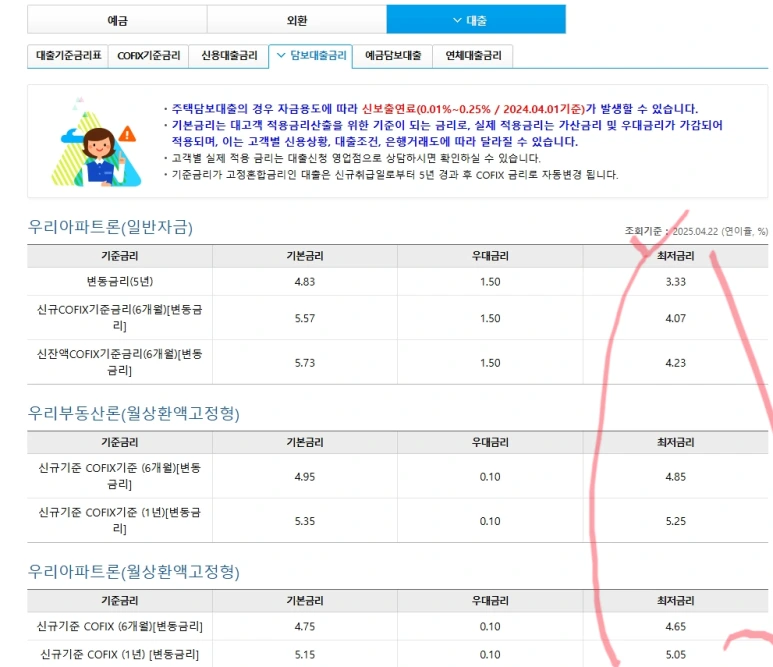Screen dimensions: 773x667
Task: Switch to COFIX기준금리 sub-tab
Action: (x=148, y=56)
